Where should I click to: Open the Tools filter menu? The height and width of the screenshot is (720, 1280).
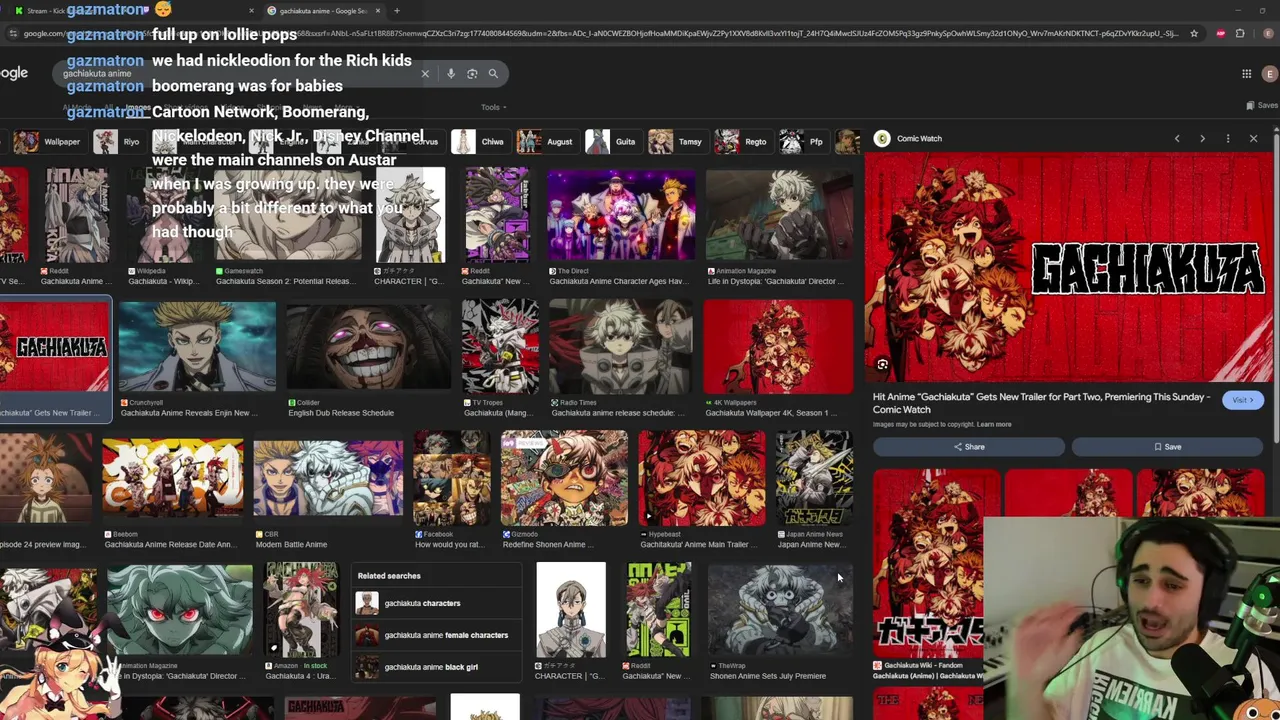[x=493, y=107]
